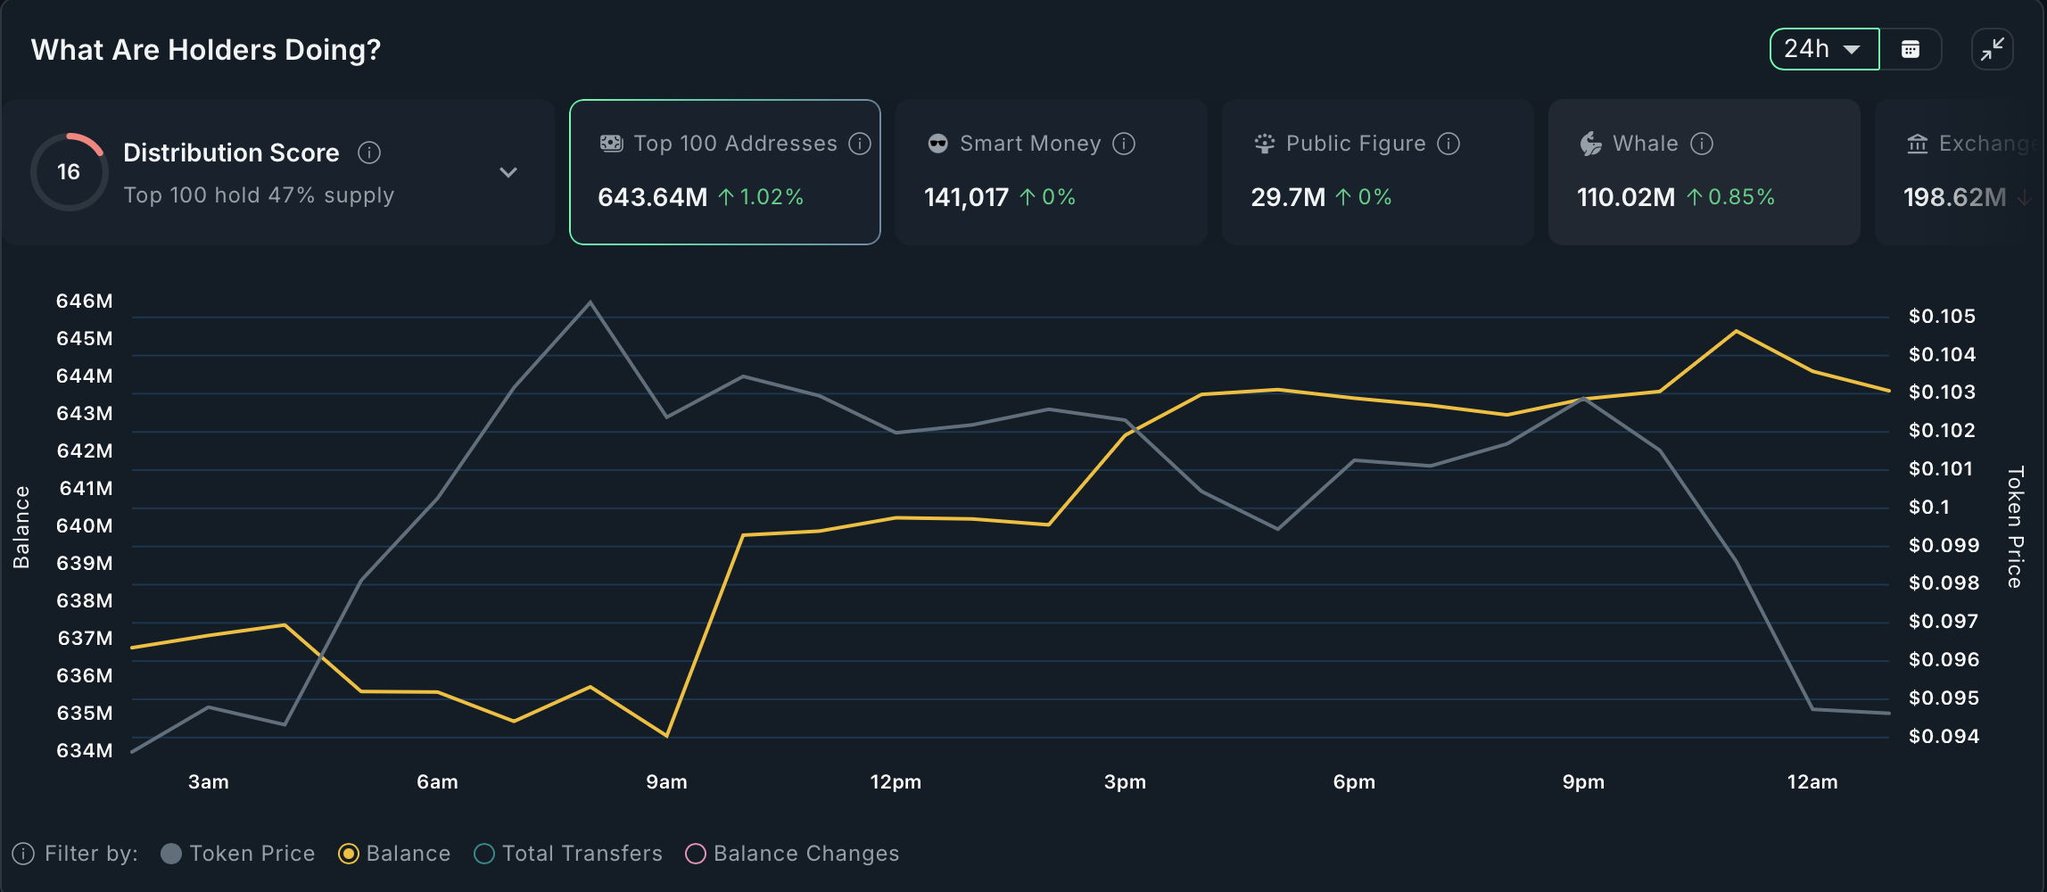Switch to the Public Figure tab
Image resolution: width=2047 pixels, height=892 pixels.
tap(1377, 172)
